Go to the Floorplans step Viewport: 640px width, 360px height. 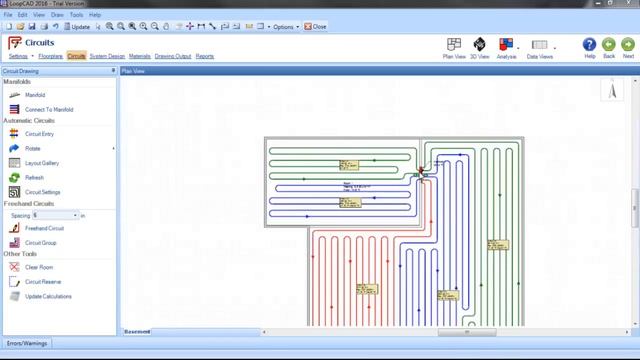pyautogui.click(x=51, y=56)
